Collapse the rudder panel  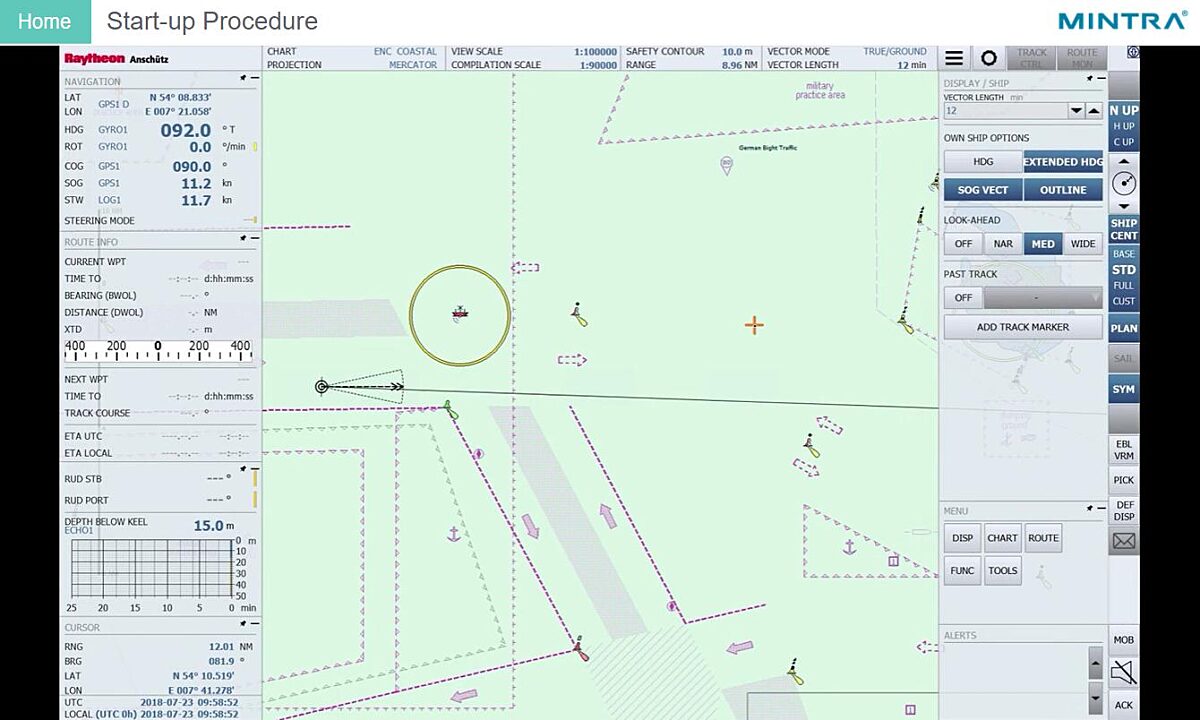(x=255, y=468)
